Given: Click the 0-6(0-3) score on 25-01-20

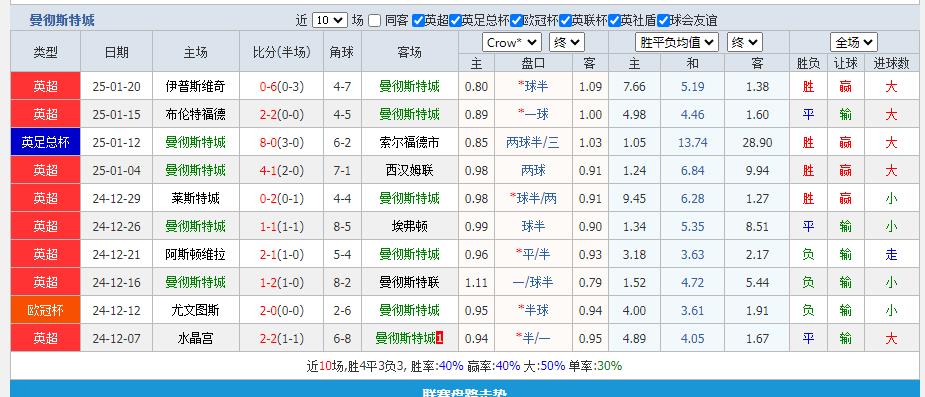Looking at the screenshot, I should 281,87.
